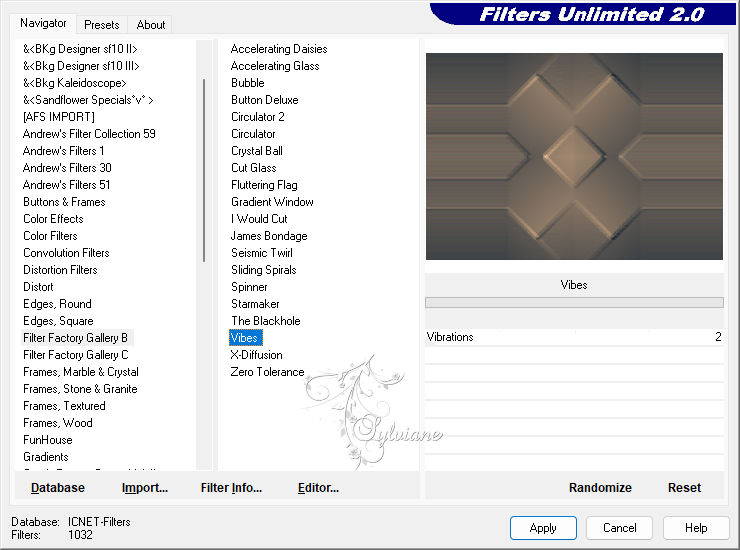Image resolution: width=740 pixels, height=550 pixels.
Task: Select Filter Factory Gallery C
Action: click(76, 355)
